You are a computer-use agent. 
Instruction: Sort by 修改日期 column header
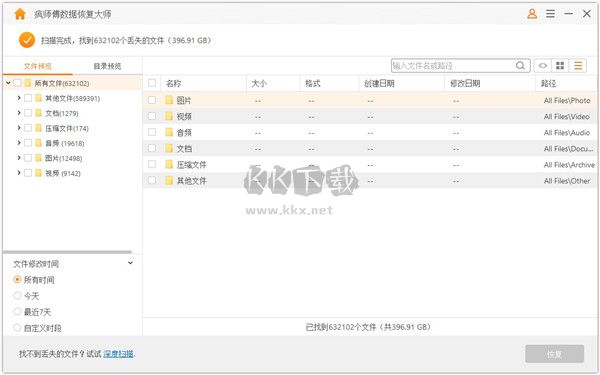click(465, 83)
